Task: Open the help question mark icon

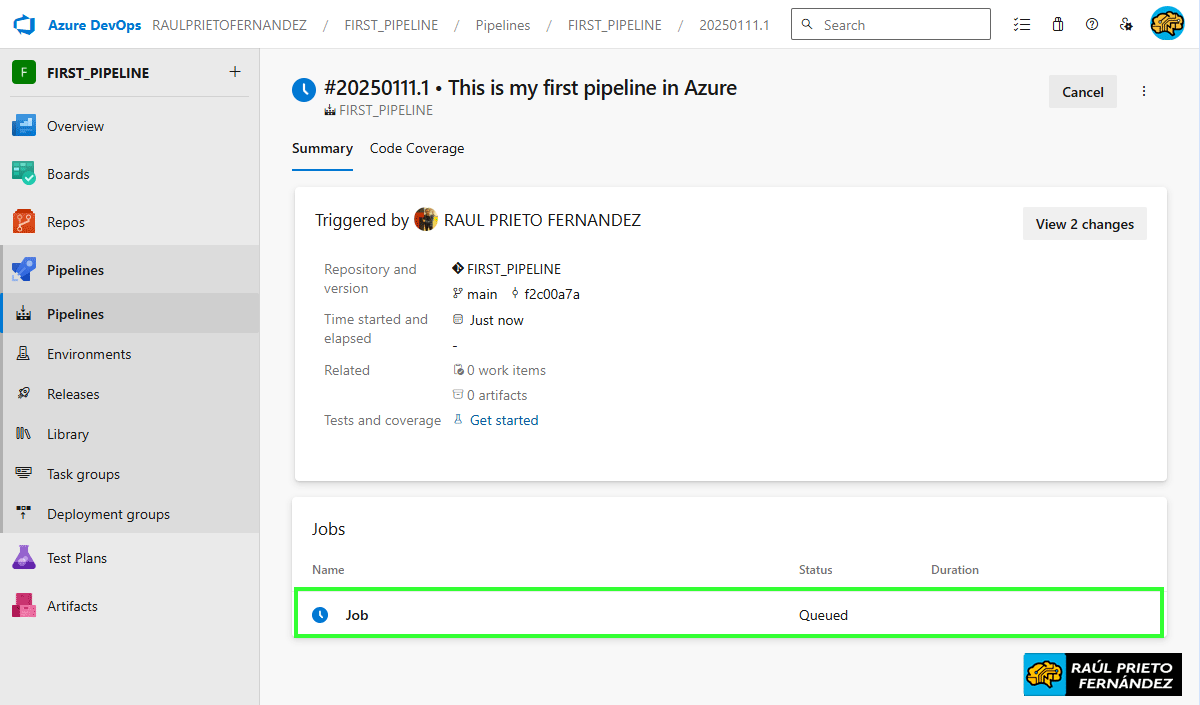Action: (1092, 25)
